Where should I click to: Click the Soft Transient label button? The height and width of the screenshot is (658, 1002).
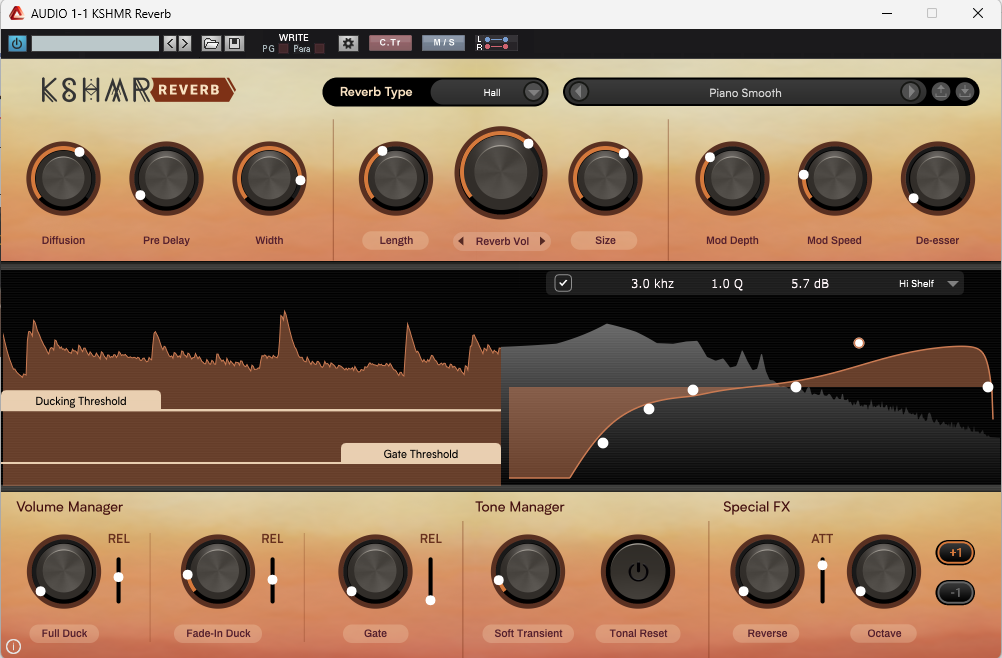(x=528, y=633)
